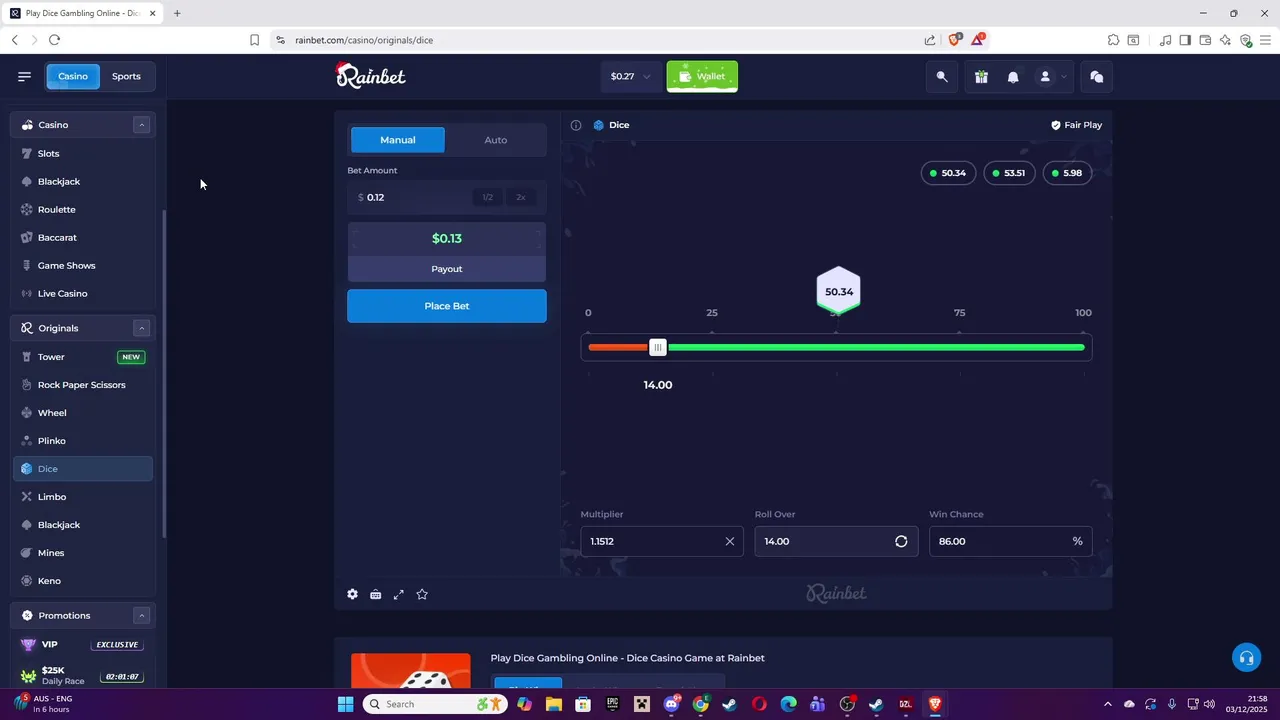
Task: Halve bet with 1/2 button
Action: [x=487, y=197]
